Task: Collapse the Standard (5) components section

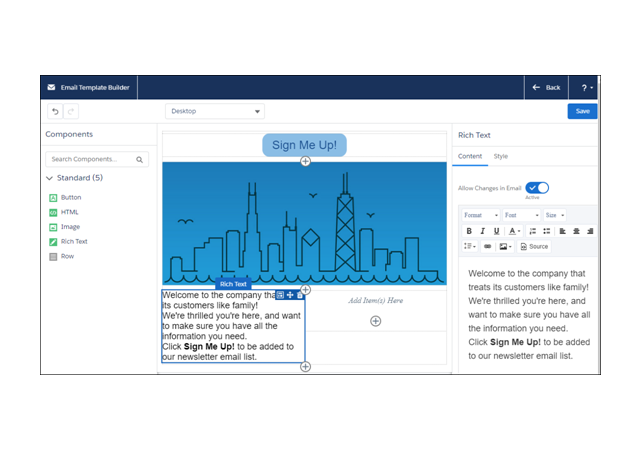Action: (50, 178)
